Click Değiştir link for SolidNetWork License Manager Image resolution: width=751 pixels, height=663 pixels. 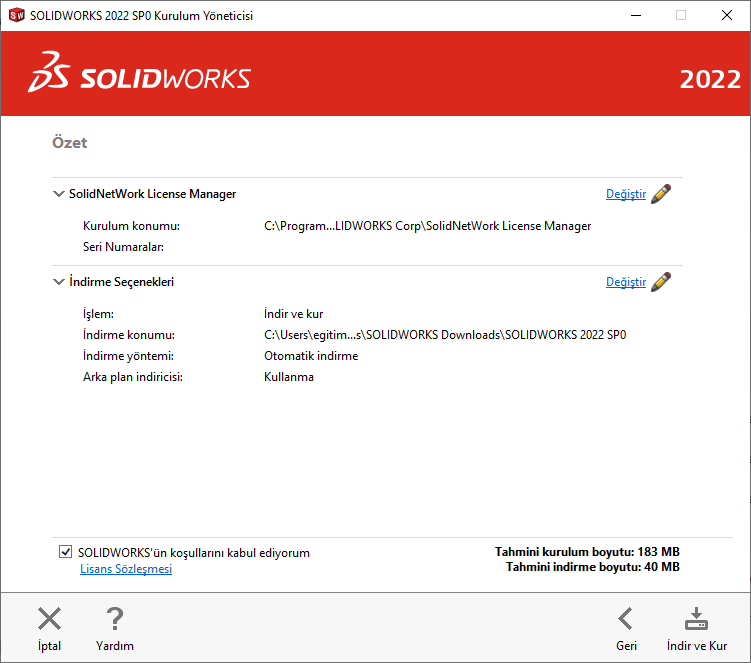(x=626, y=194)
